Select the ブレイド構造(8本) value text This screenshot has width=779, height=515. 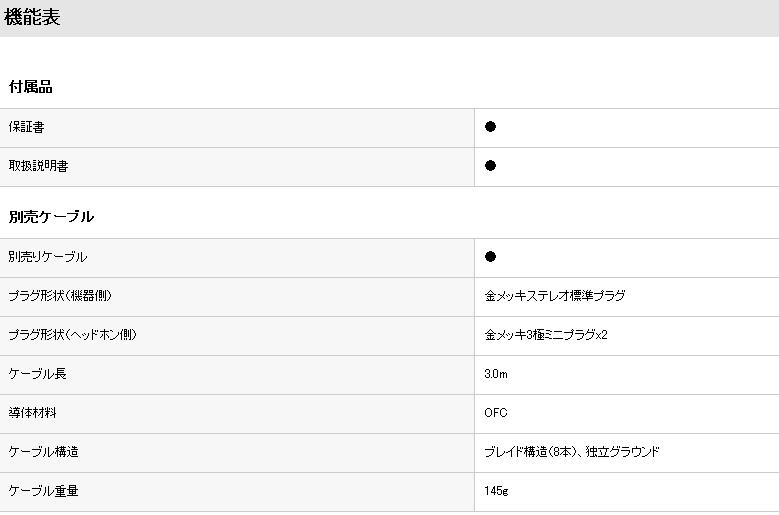530,452
